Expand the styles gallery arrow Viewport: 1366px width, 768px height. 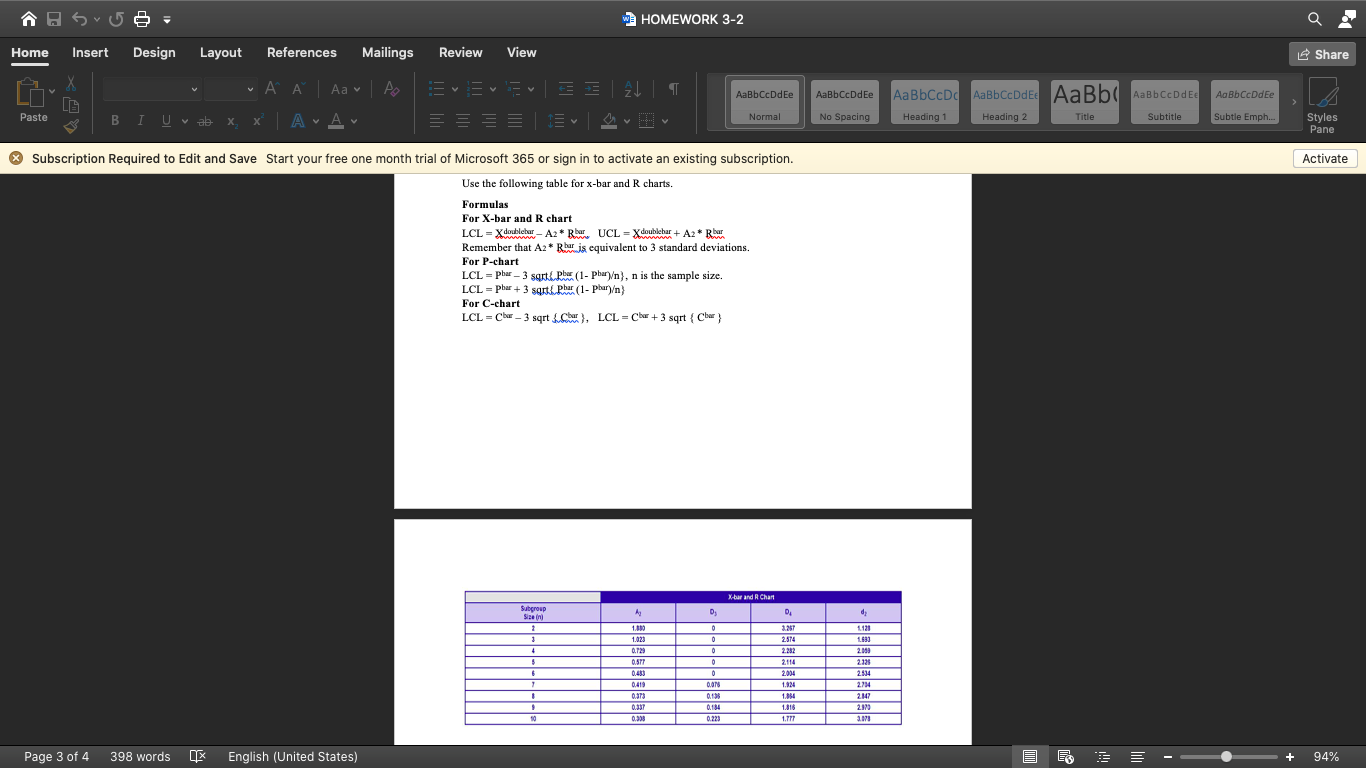click(x=1291, y=102)
